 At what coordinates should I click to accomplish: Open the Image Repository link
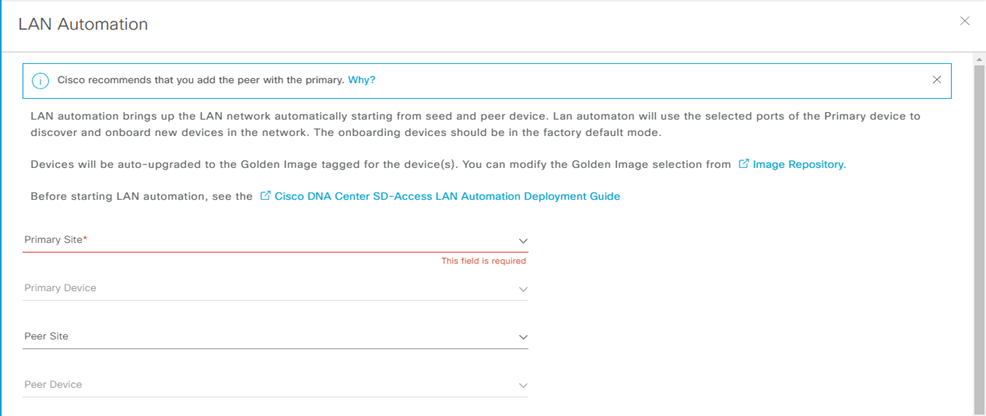[x=799, y=164]
